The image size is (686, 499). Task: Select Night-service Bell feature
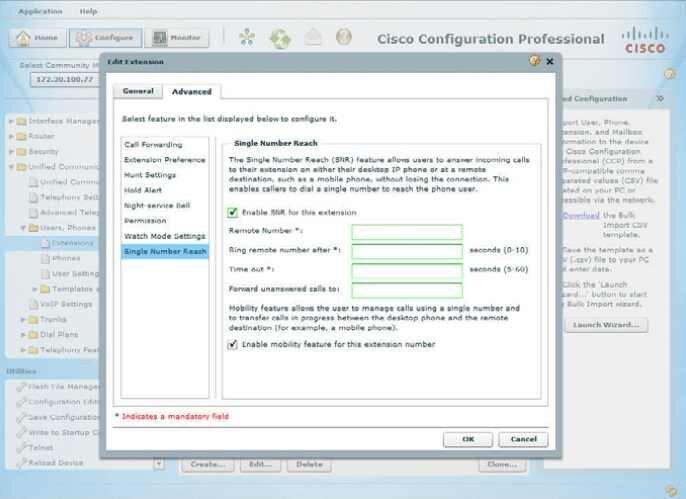[165, 206]
